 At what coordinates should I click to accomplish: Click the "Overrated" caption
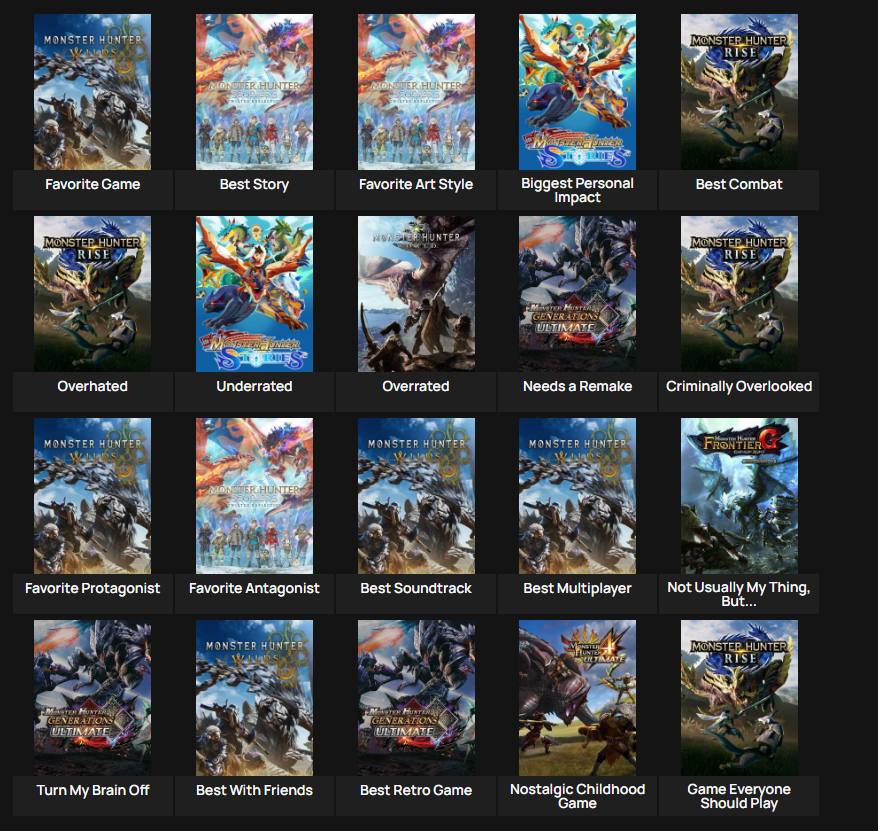(x=416, y=386)
